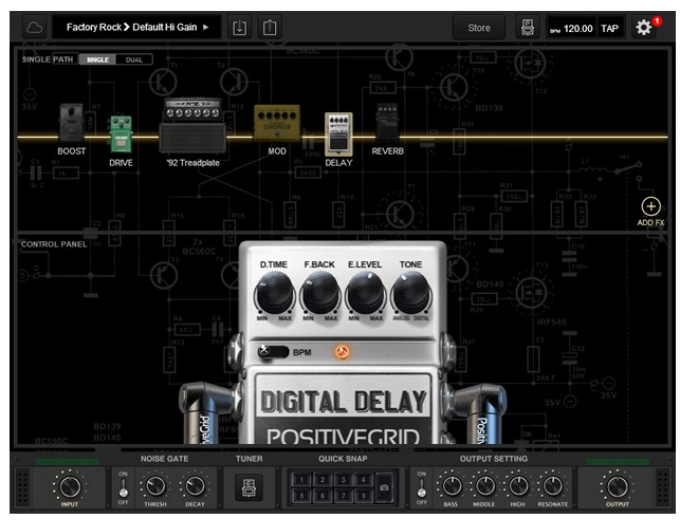The height and width of the screenshot is (528, 682).
Task: Select Quick Snap slot 2
Action: [322, 480]
